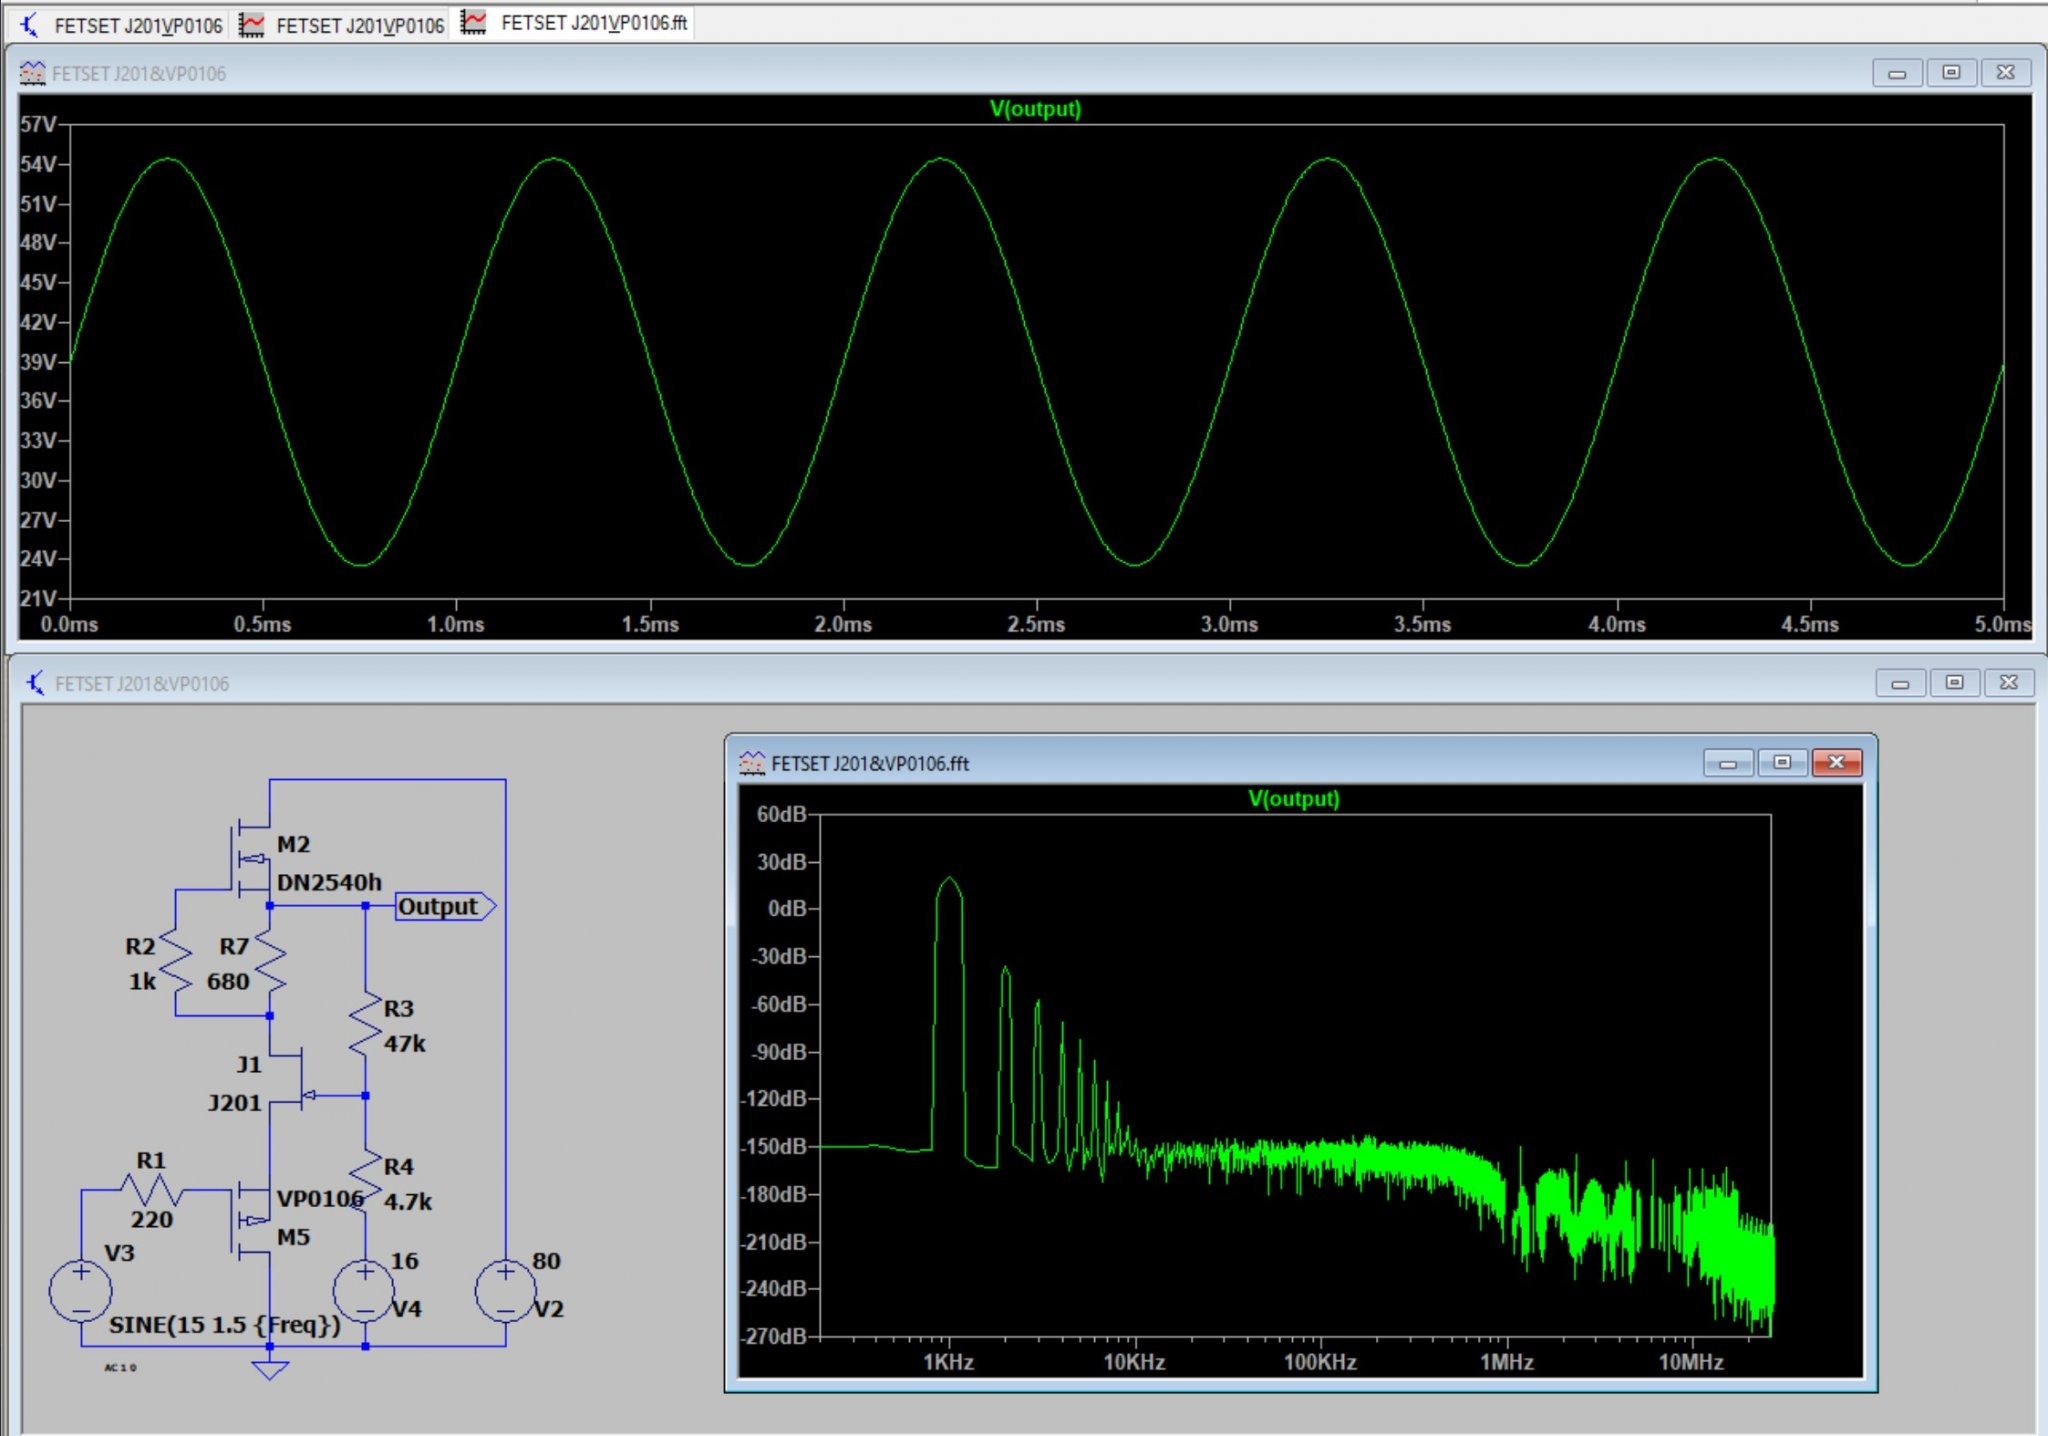Minimize the waveform plot window
Image resolution: width=2048 pixels, height=1436 pixels.
1897,73
